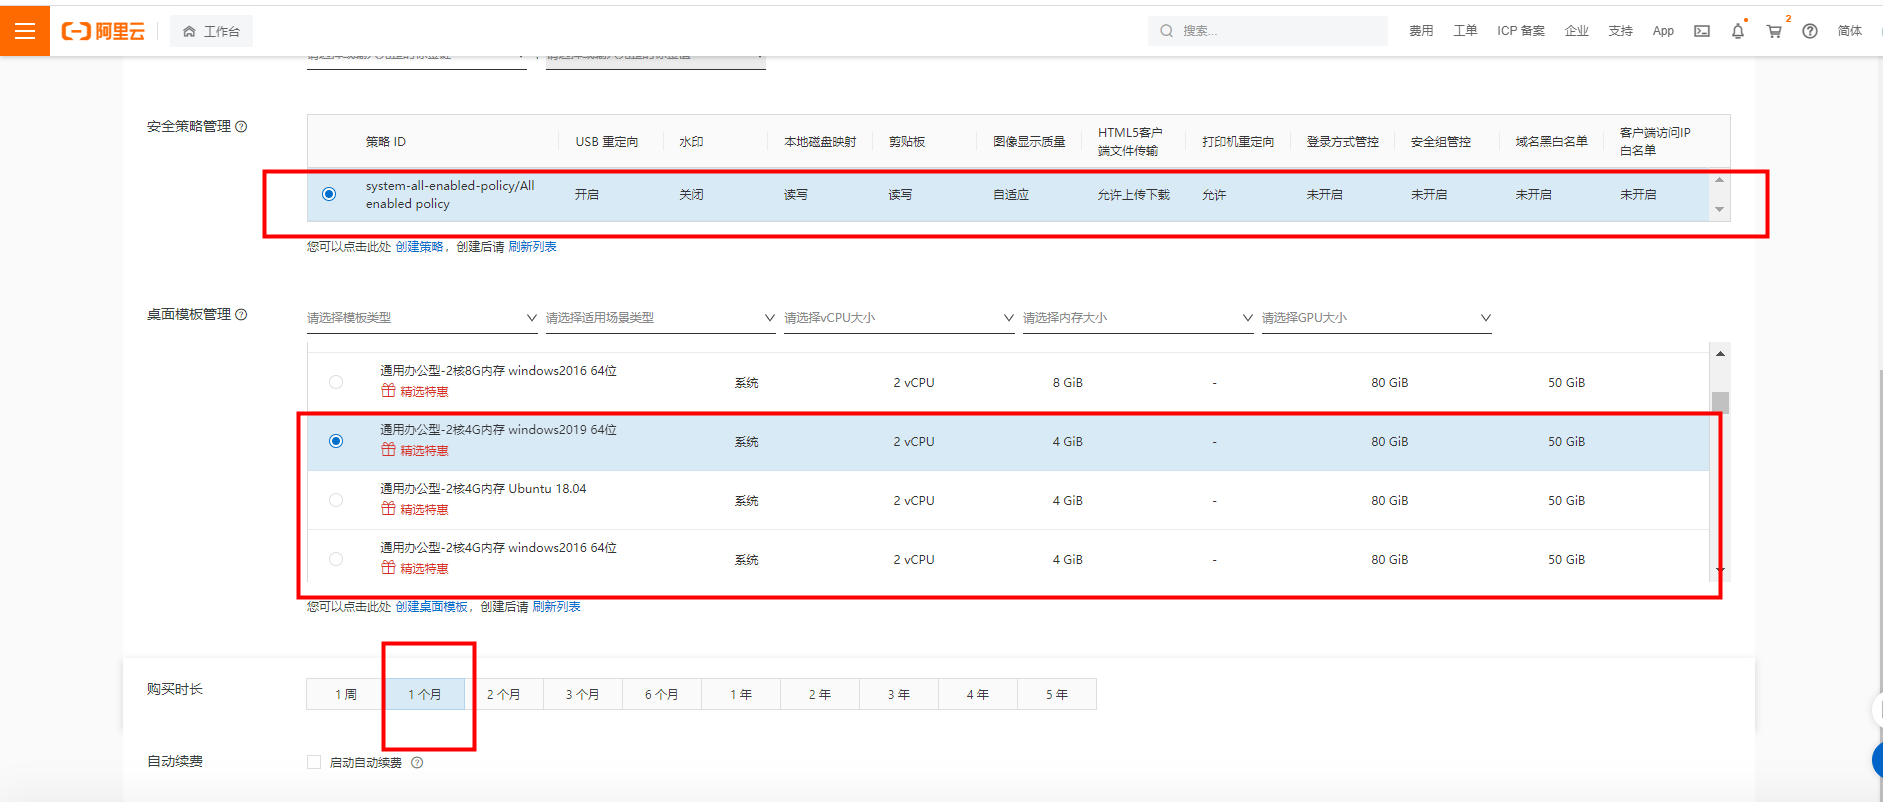Viewport: 1883px width, 802px height.
Task: Choose 4 年 purchase duration
Action: pyautogui.click(x=978, y=694)
